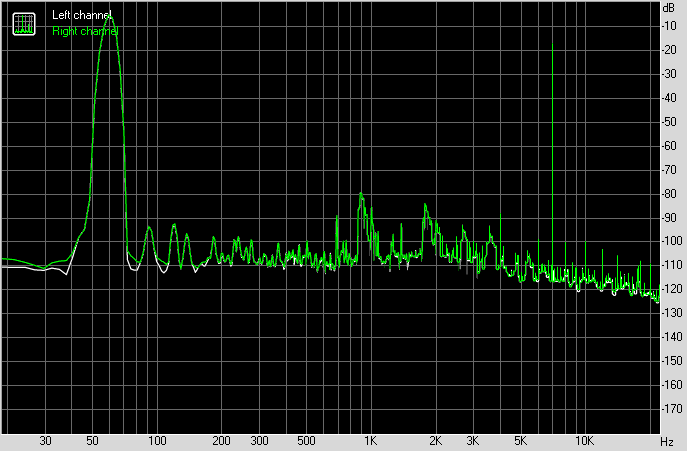Click the '10K' frequency axis label
The image size is (687, 451).
coord(584,441)
